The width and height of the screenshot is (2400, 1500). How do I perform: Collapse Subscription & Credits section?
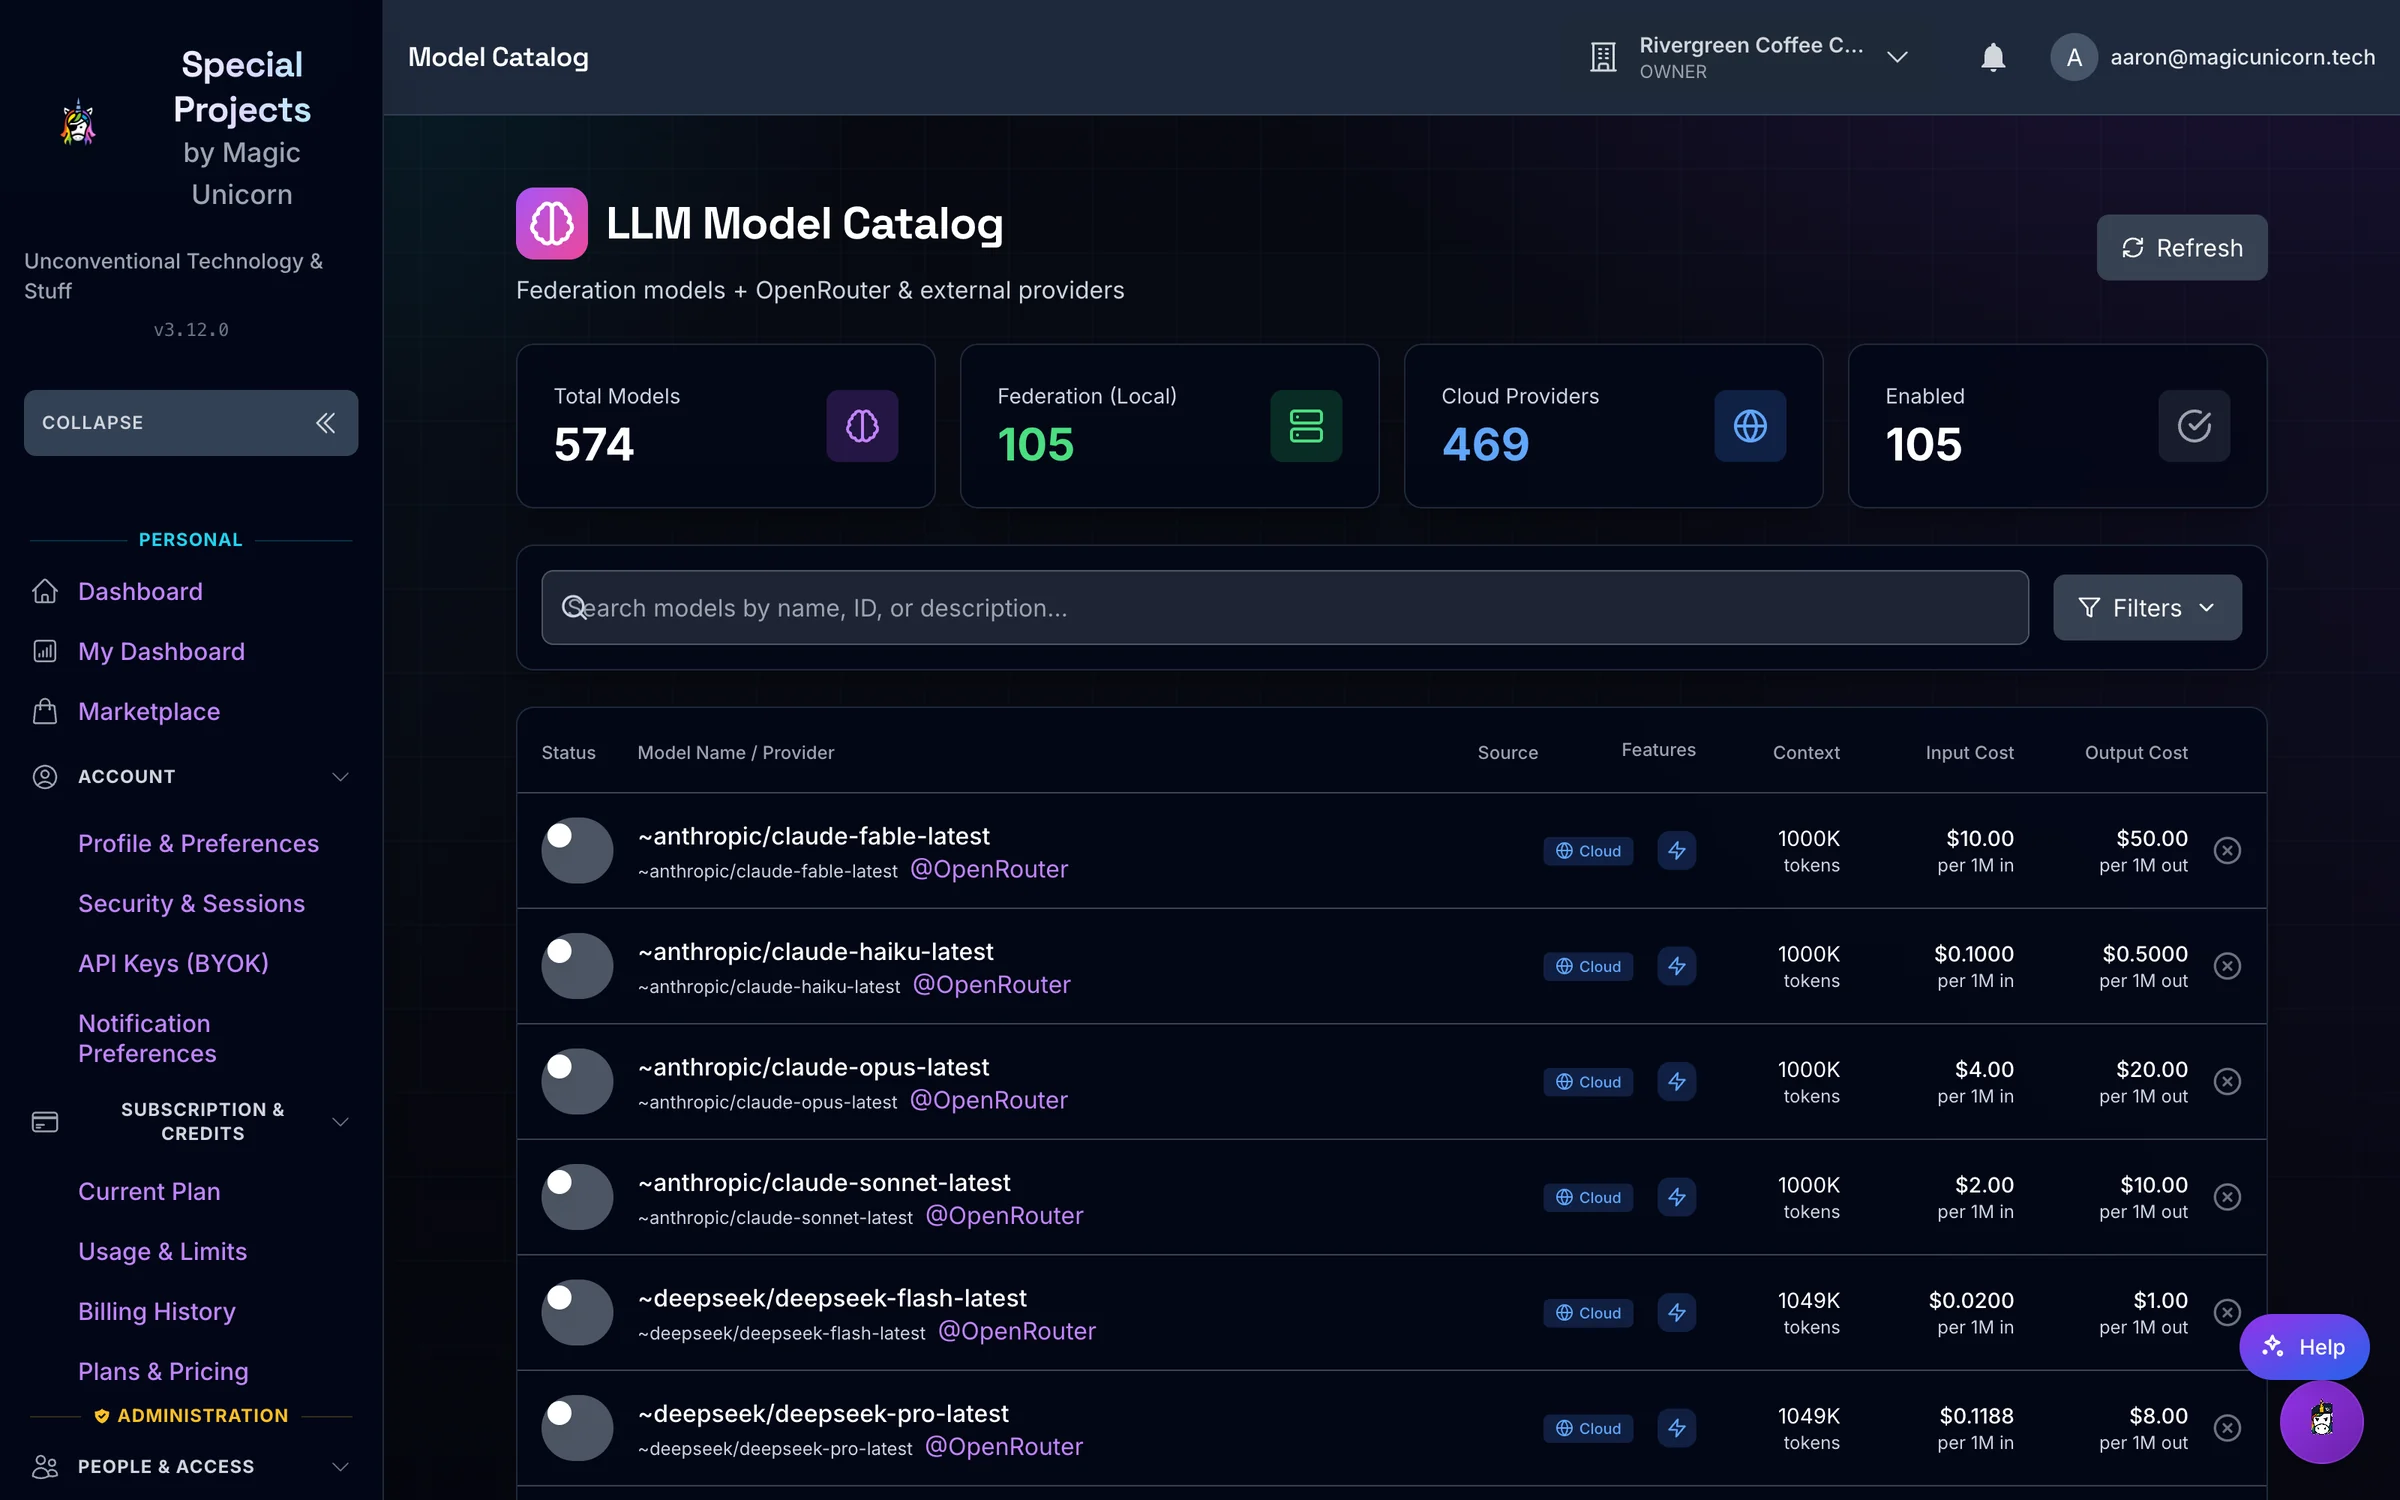pyautogui.click(x=191, y=1122)
